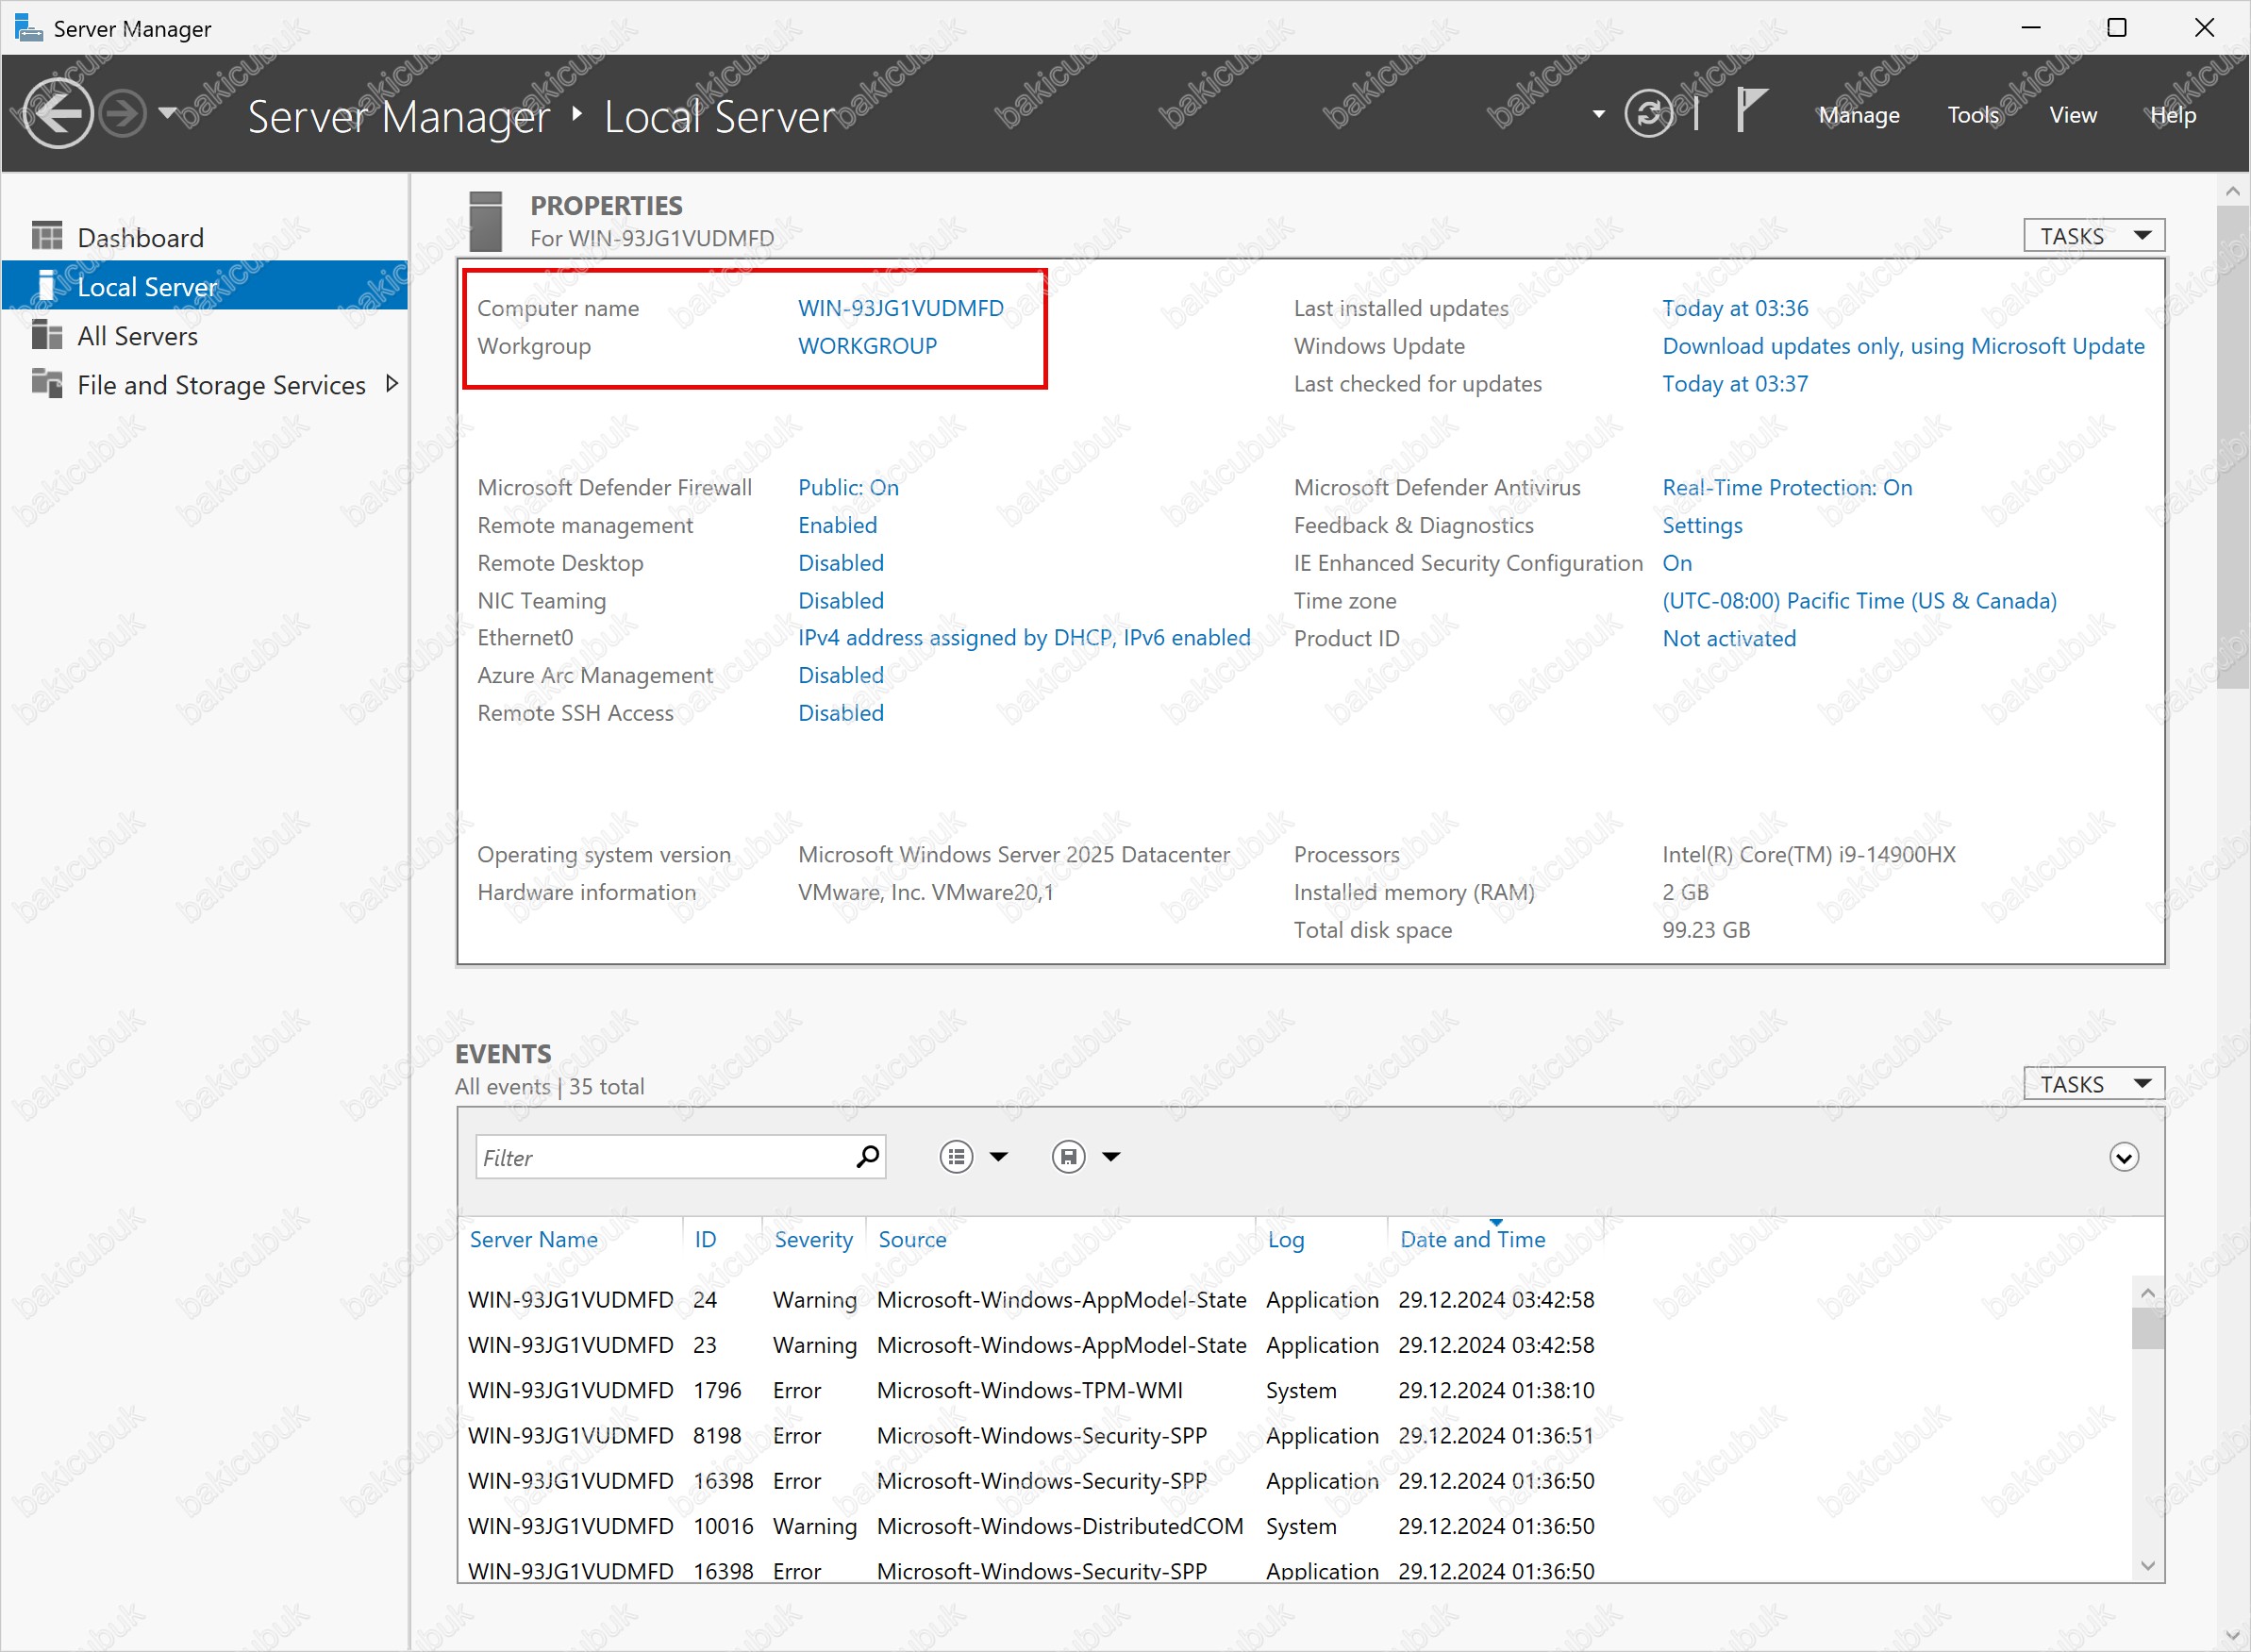The height and width of the screenshot is (1652, 2251).
Task: Open the navigation history dropdown arrow
Action: pos(168,112)
